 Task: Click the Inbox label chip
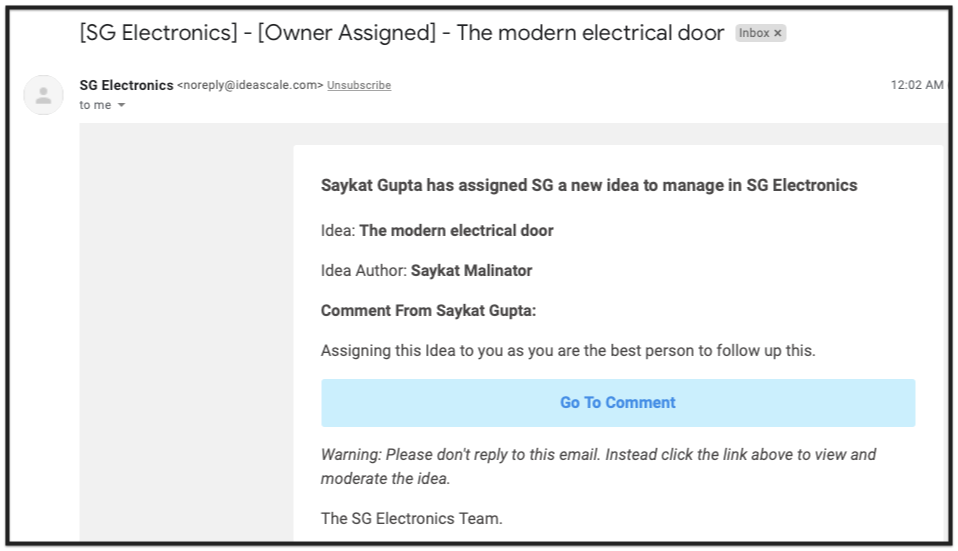pos(760,33)
